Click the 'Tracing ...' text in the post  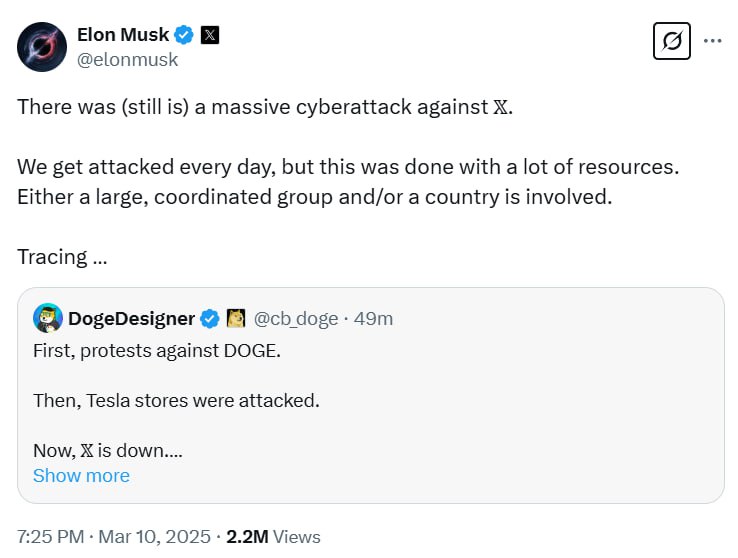pos(62,257)
